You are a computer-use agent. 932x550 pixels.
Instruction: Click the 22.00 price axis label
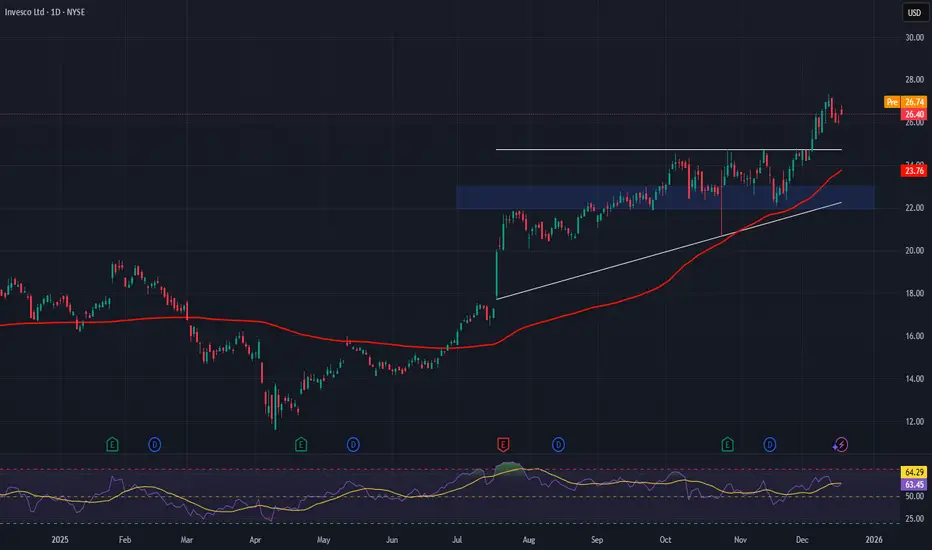(914, 208)
